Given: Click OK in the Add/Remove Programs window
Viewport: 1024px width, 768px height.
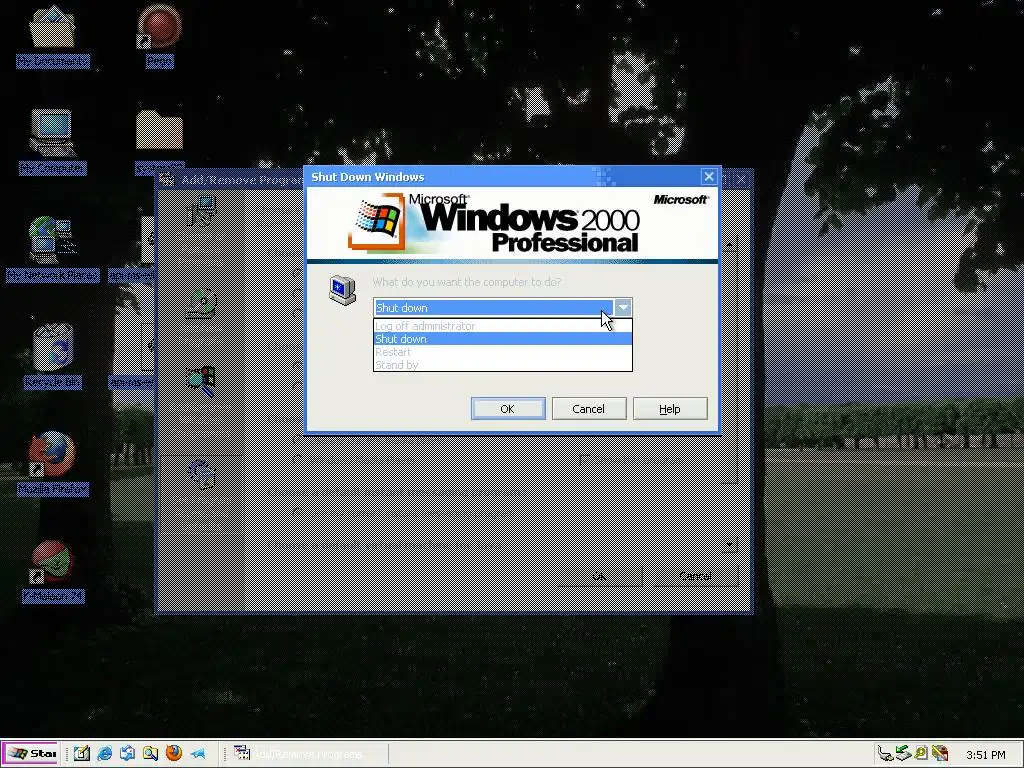Looking at the screenshot, I should (x=599, y=576).
